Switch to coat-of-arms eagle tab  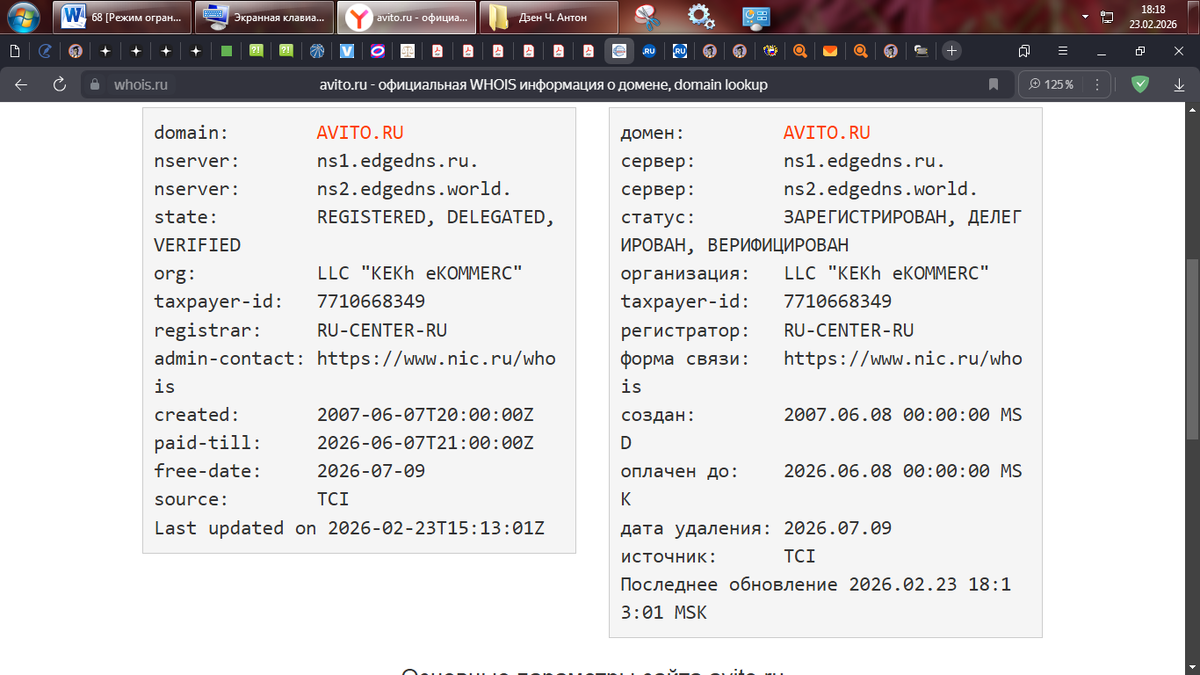pyautogui.click(x=769, y=50)
